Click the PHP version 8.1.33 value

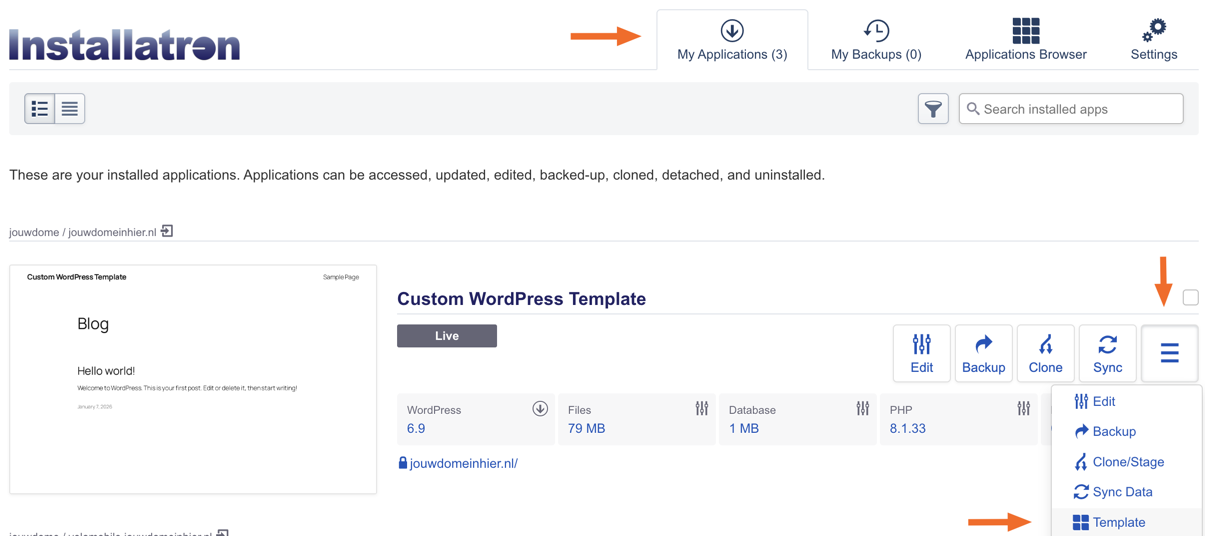tap(908, 429)
